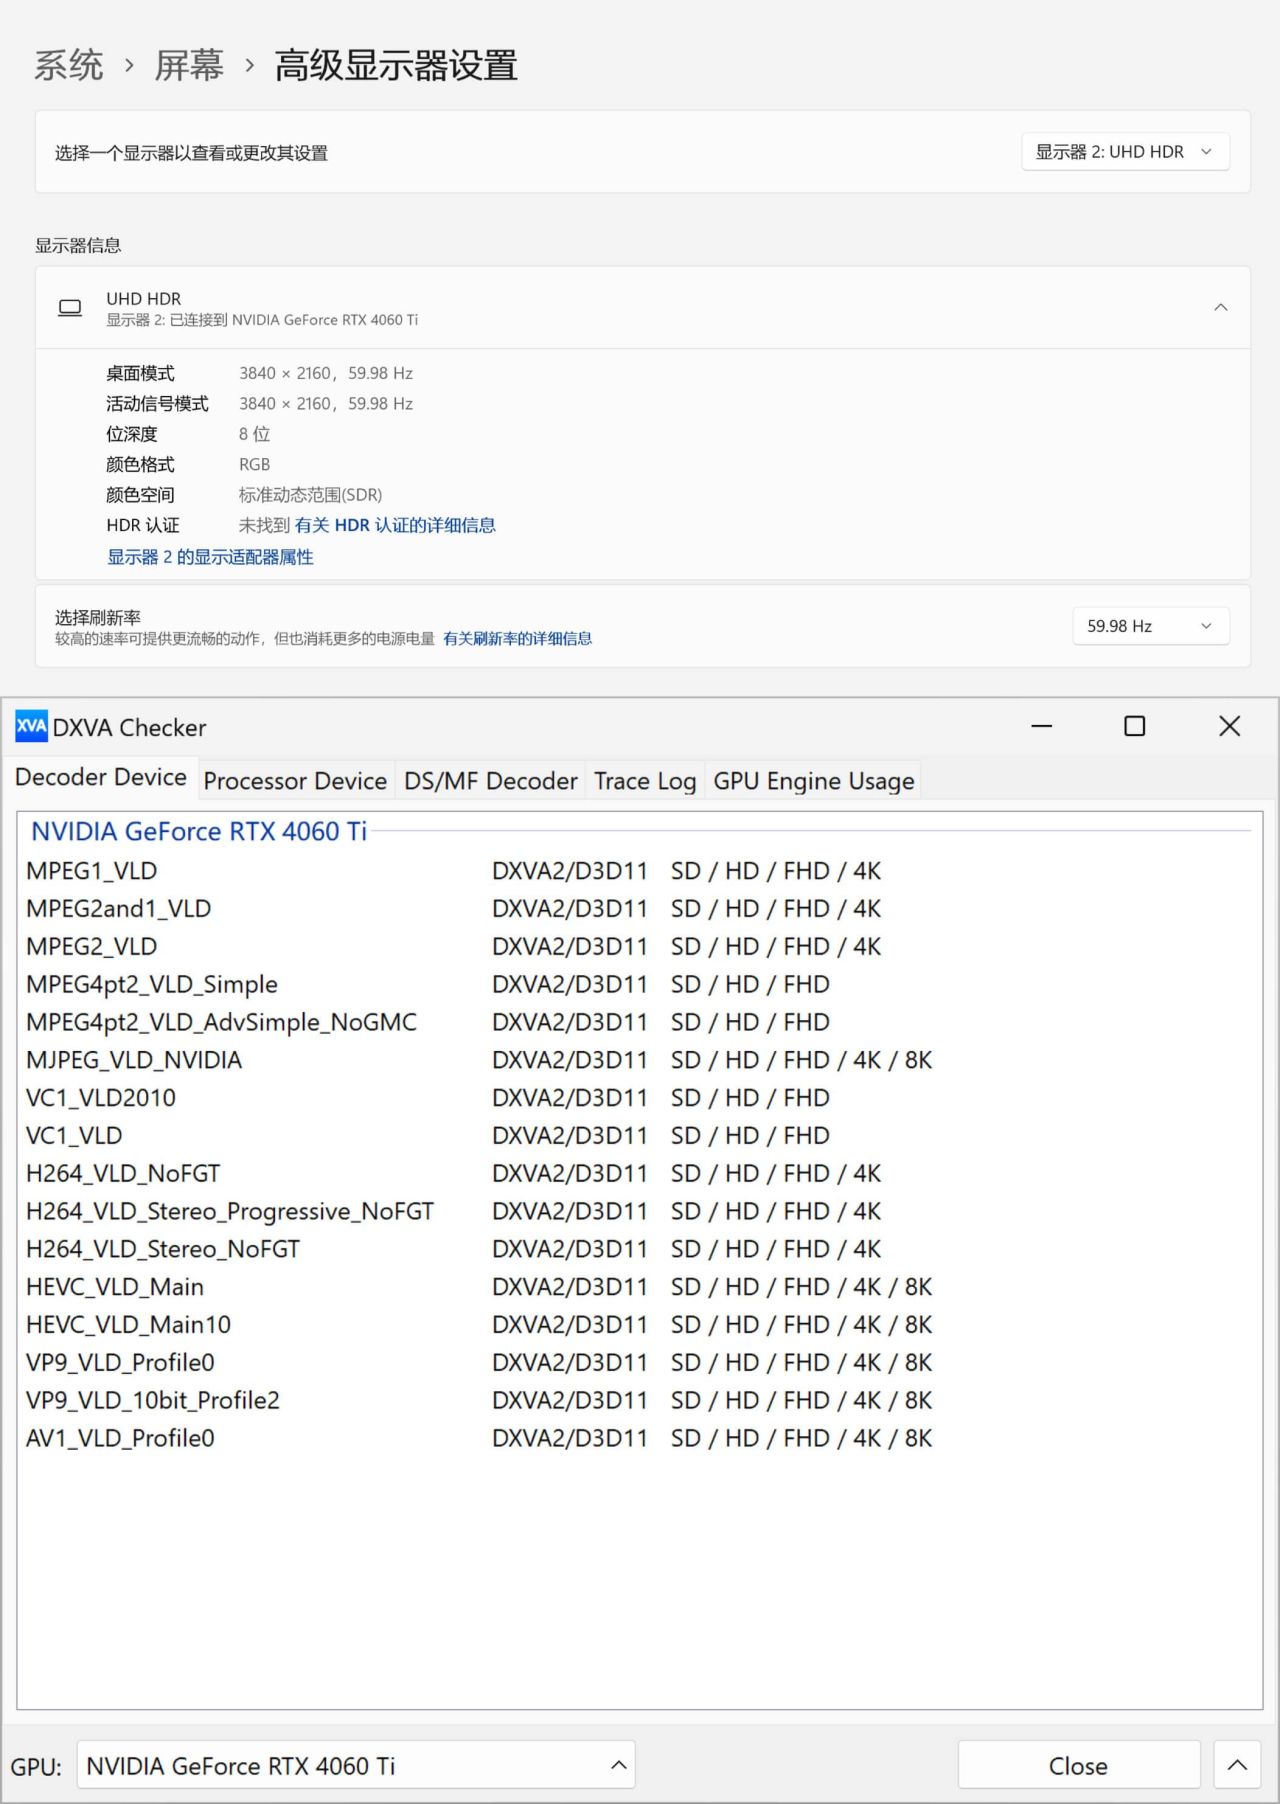Image resolution: width=1280 pixels, height=1804 pixels.
Task: Click the 活动信号模式 resolution value
Action: (x=325, y=404)
